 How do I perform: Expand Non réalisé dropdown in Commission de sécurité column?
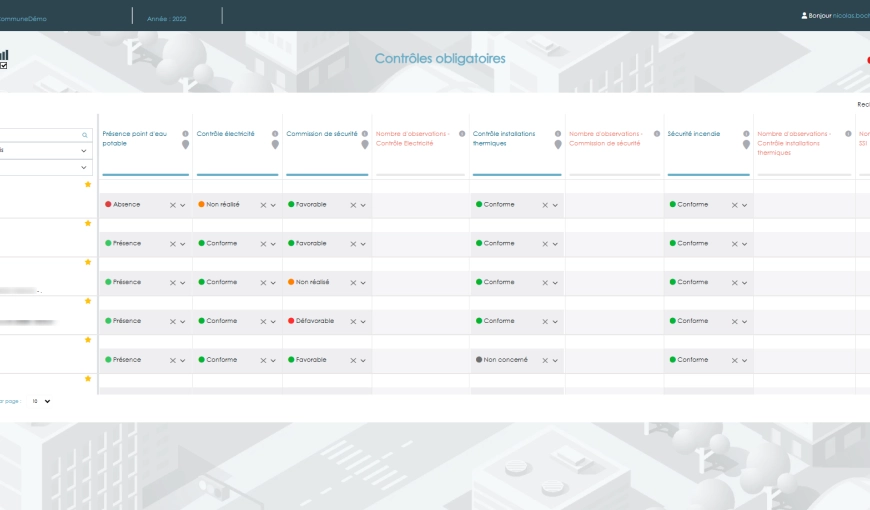tap(363, 283)
